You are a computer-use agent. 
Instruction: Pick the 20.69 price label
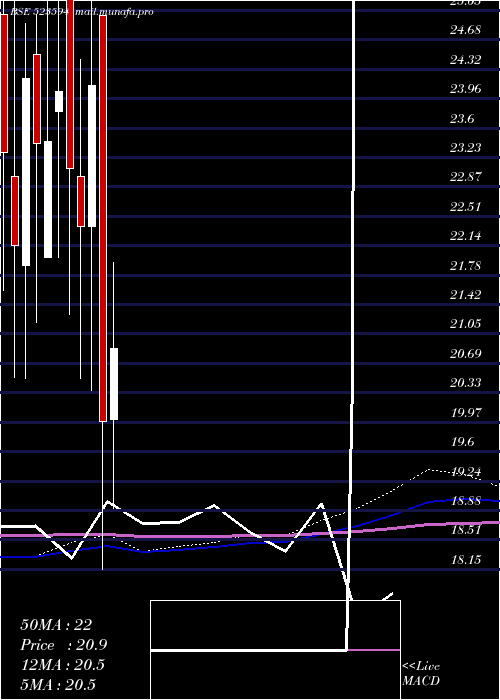coord(465,354)
